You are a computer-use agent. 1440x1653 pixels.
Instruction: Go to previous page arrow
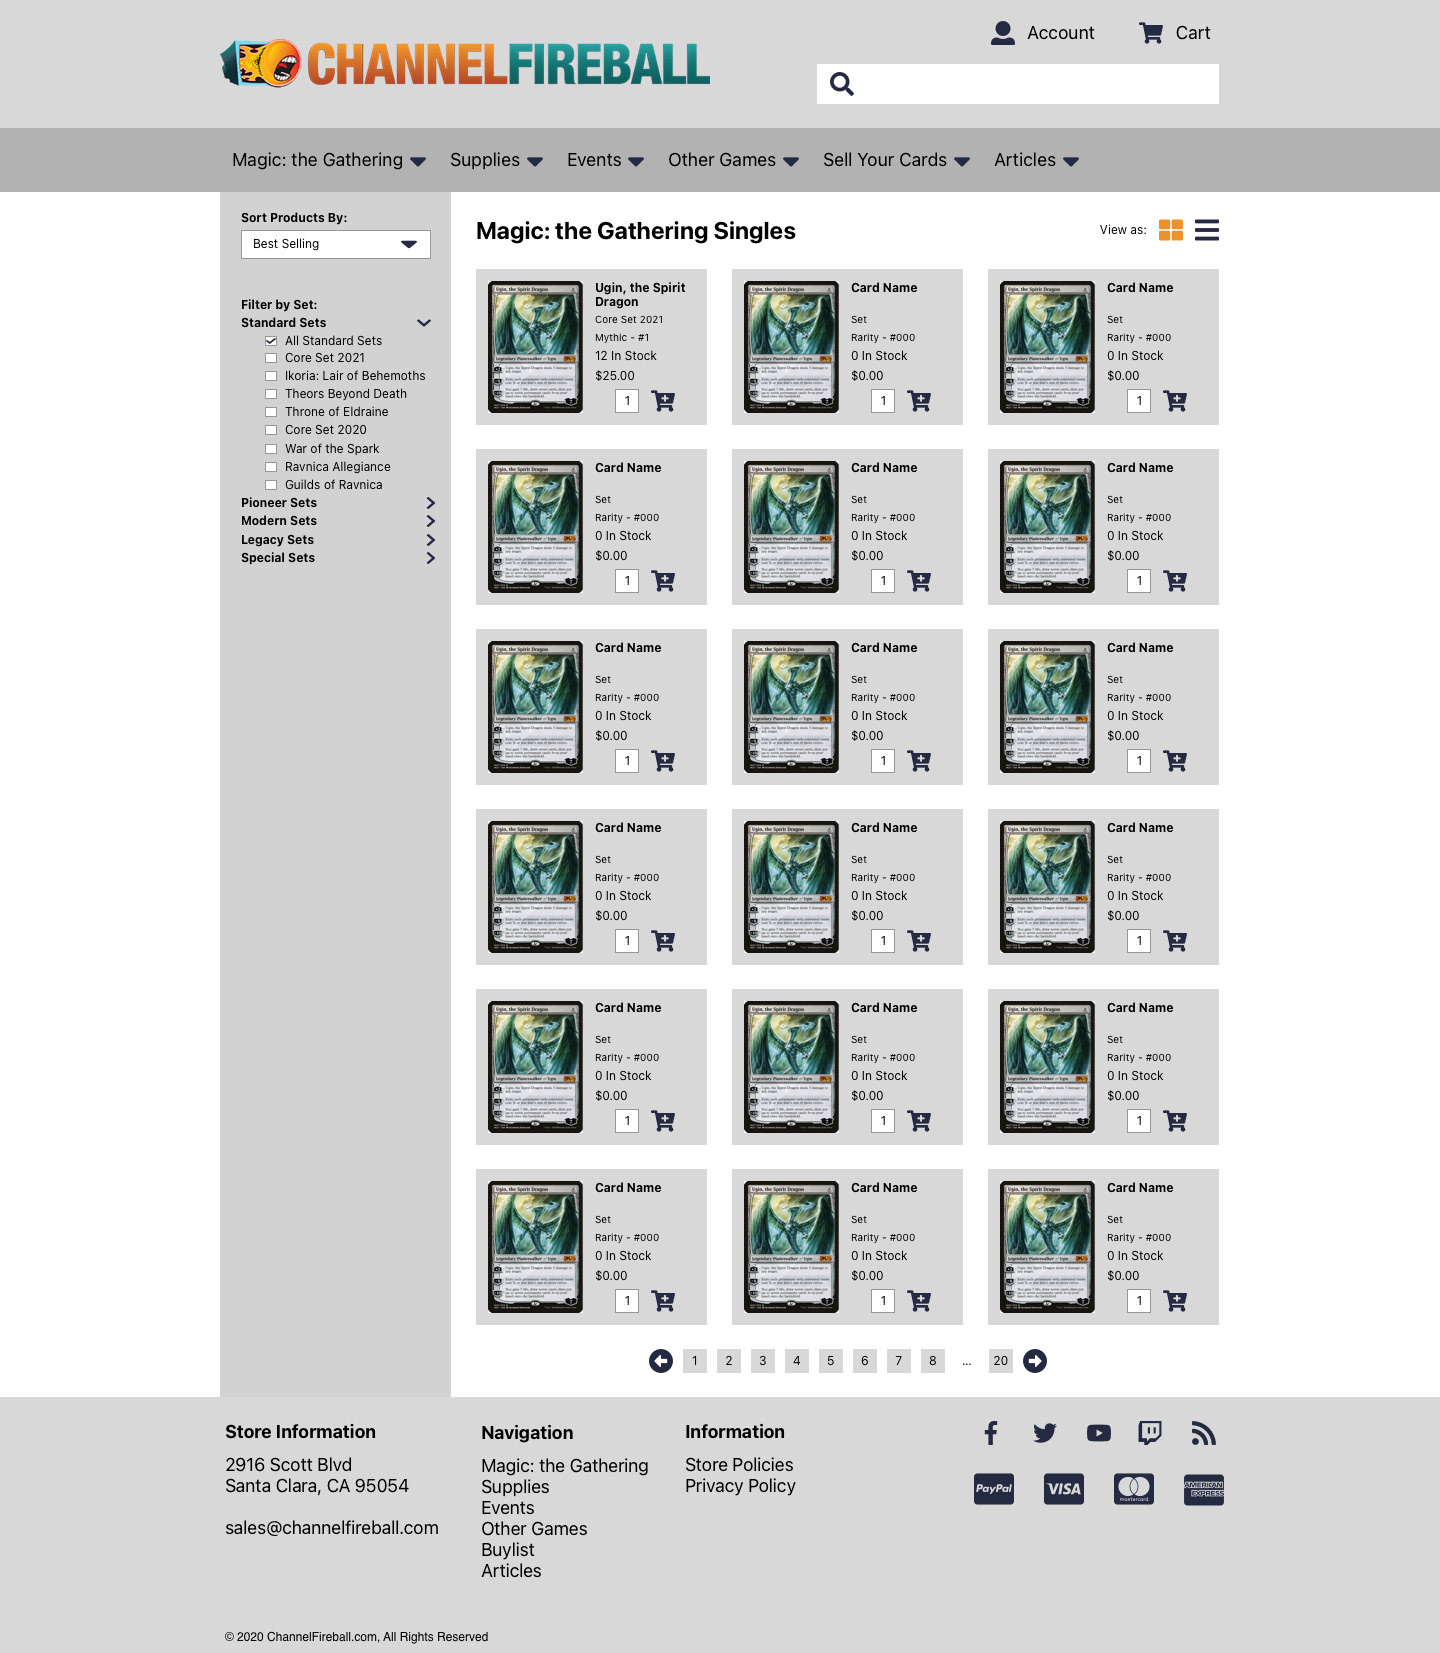pyautogui.click(x=661, y=1361)
